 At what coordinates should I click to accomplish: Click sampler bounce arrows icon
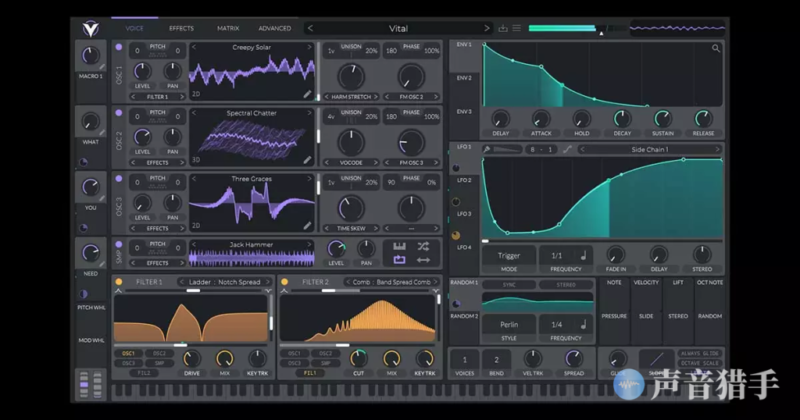coord(423,260)
